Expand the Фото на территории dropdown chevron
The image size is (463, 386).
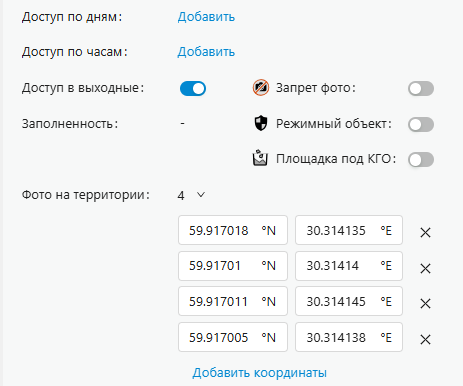(x=201, y=195)
